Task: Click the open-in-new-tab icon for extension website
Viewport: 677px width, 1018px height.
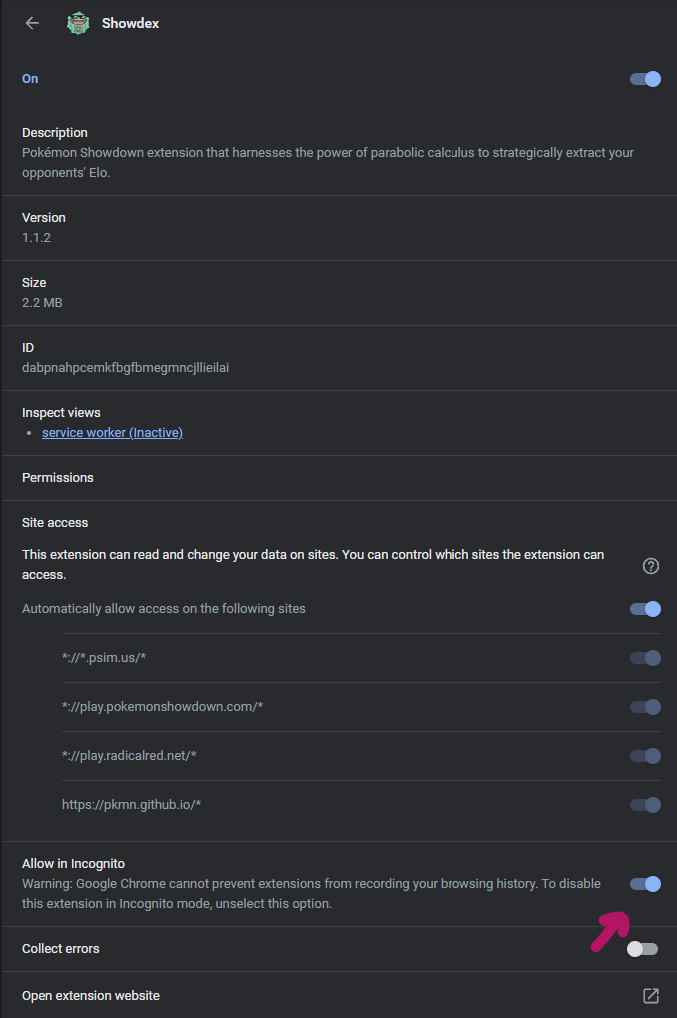Action: 650,995
